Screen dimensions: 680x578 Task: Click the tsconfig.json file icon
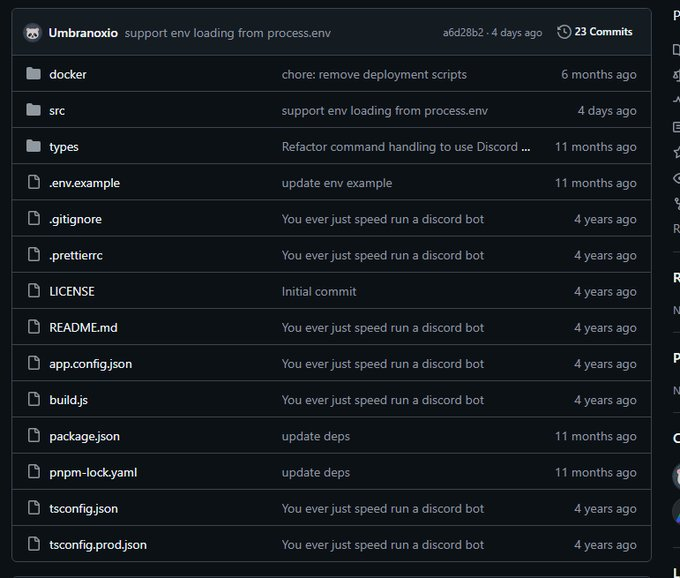point(33,508)
